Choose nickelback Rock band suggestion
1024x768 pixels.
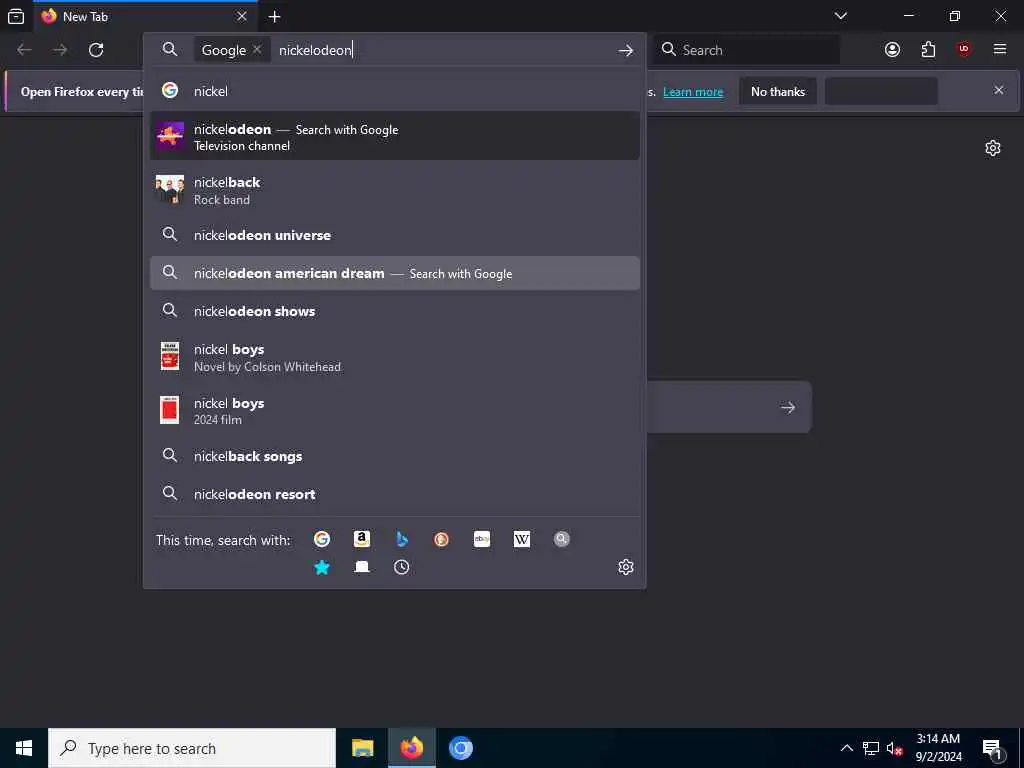pyautogui.click(x=394, y=190)
